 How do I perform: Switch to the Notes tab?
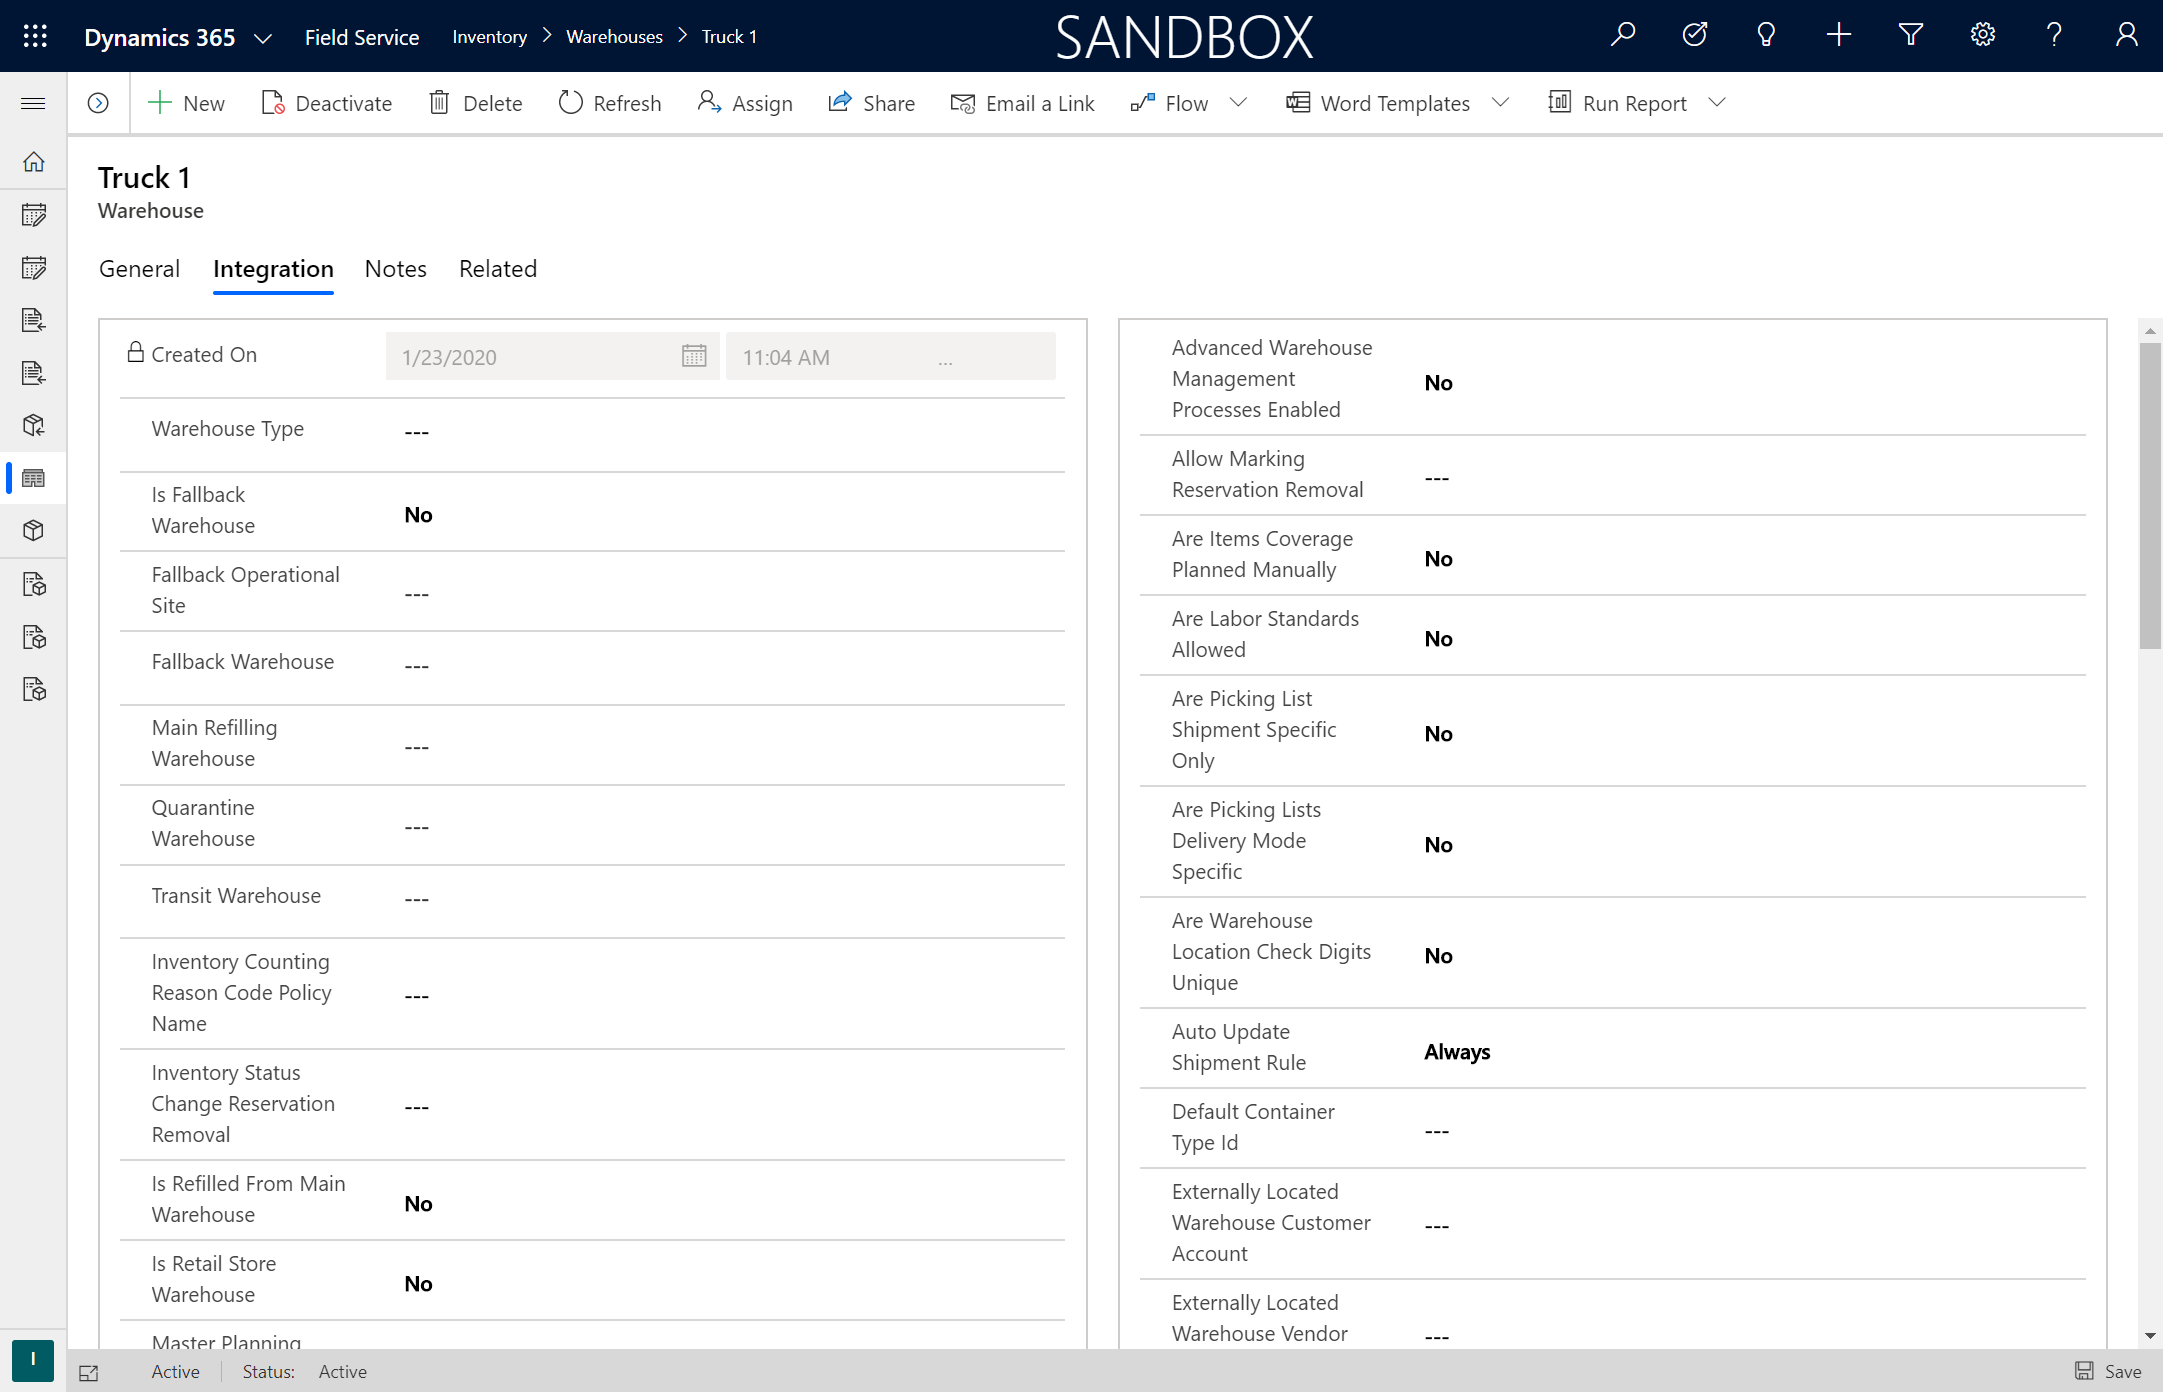point(396,268)
